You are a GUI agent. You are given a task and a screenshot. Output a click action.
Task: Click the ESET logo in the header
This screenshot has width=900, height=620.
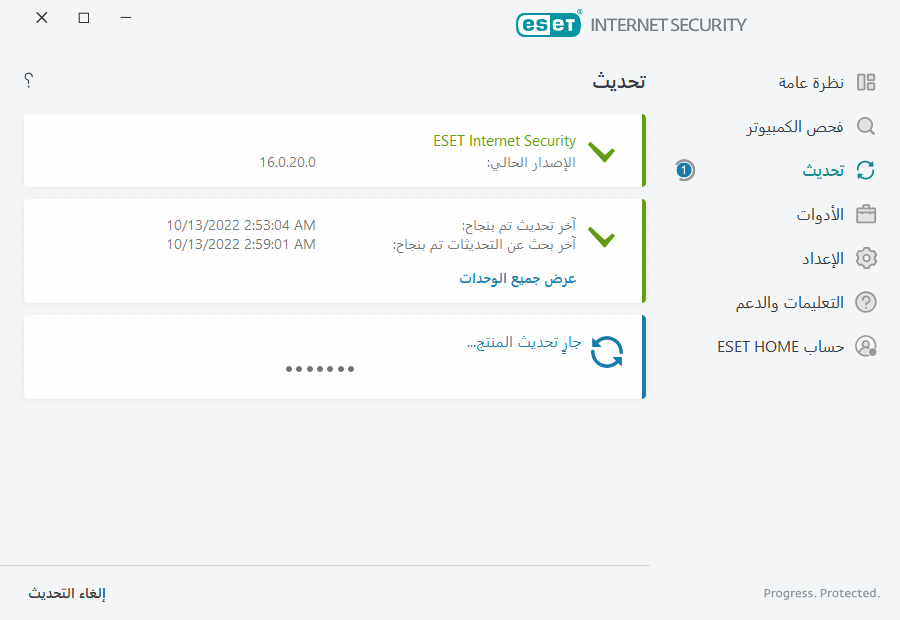(548, 24)
